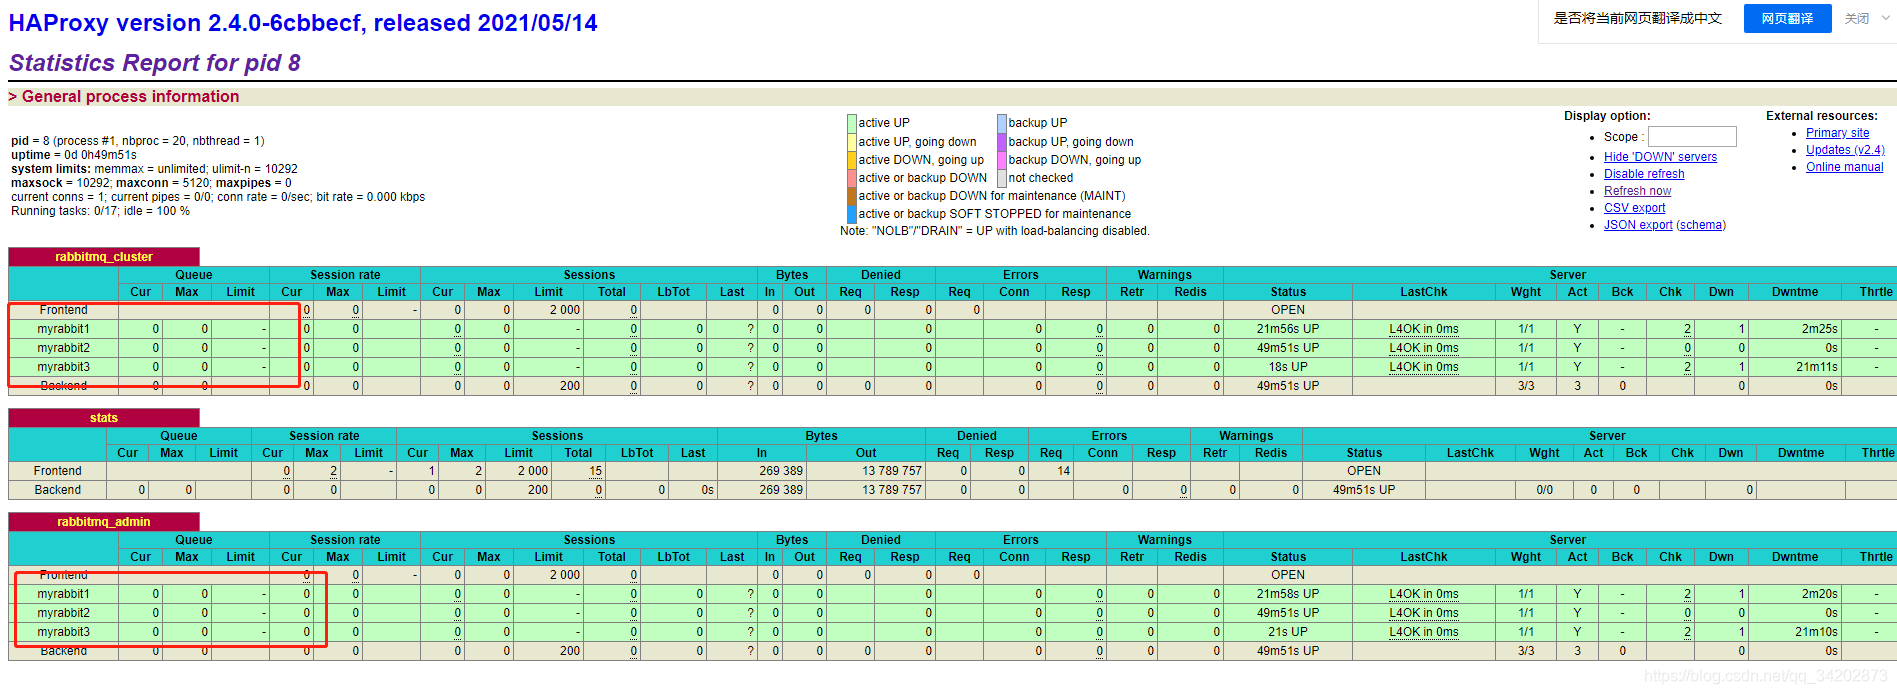
Task: Click '21m58s UP' status of admin myrabbit1
Action: tap(1288, 594)
